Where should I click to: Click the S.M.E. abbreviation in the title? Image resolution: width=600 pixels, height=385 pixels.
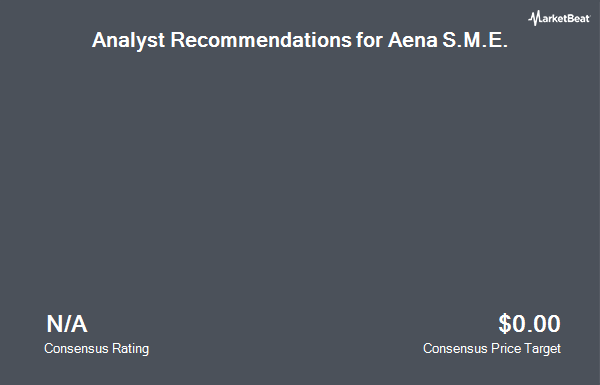pos(475,39)
